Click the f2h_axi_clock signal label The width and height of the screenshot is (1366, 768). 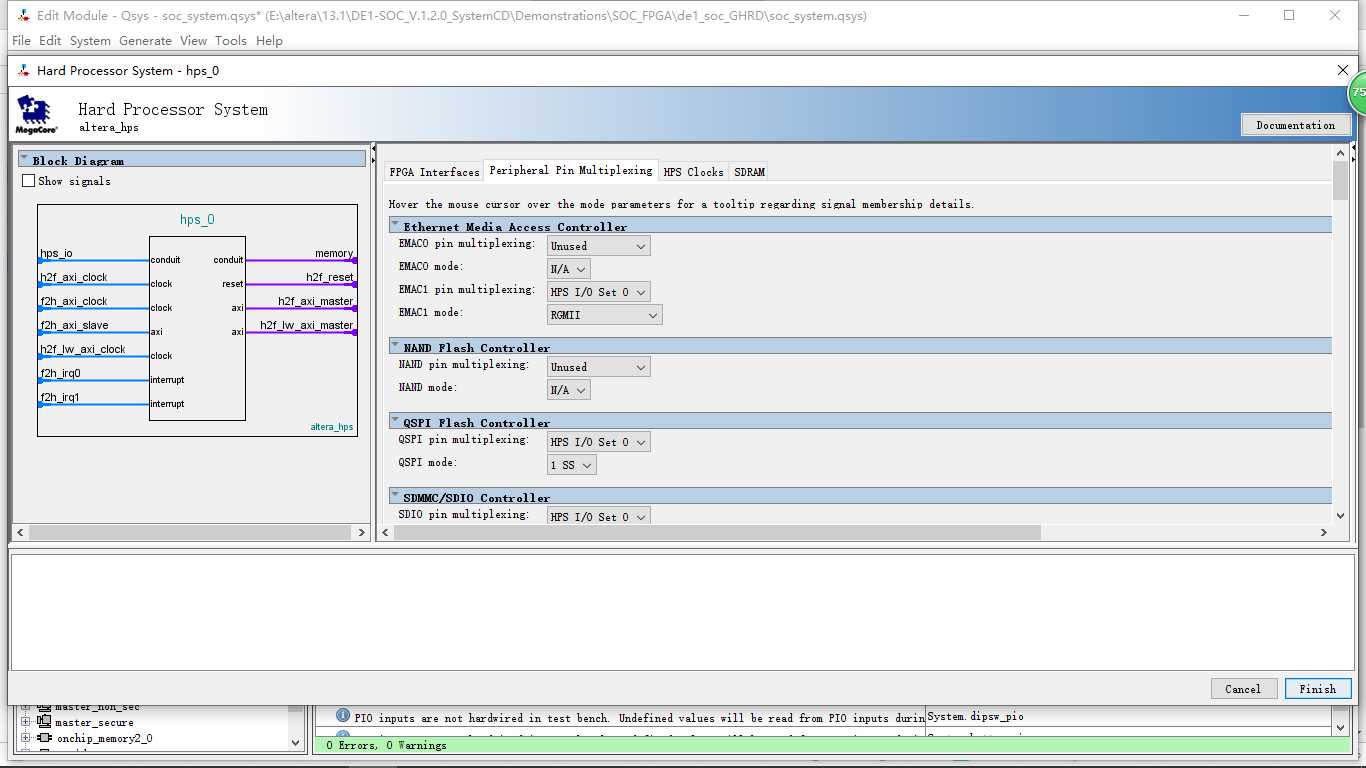[74, 301]
